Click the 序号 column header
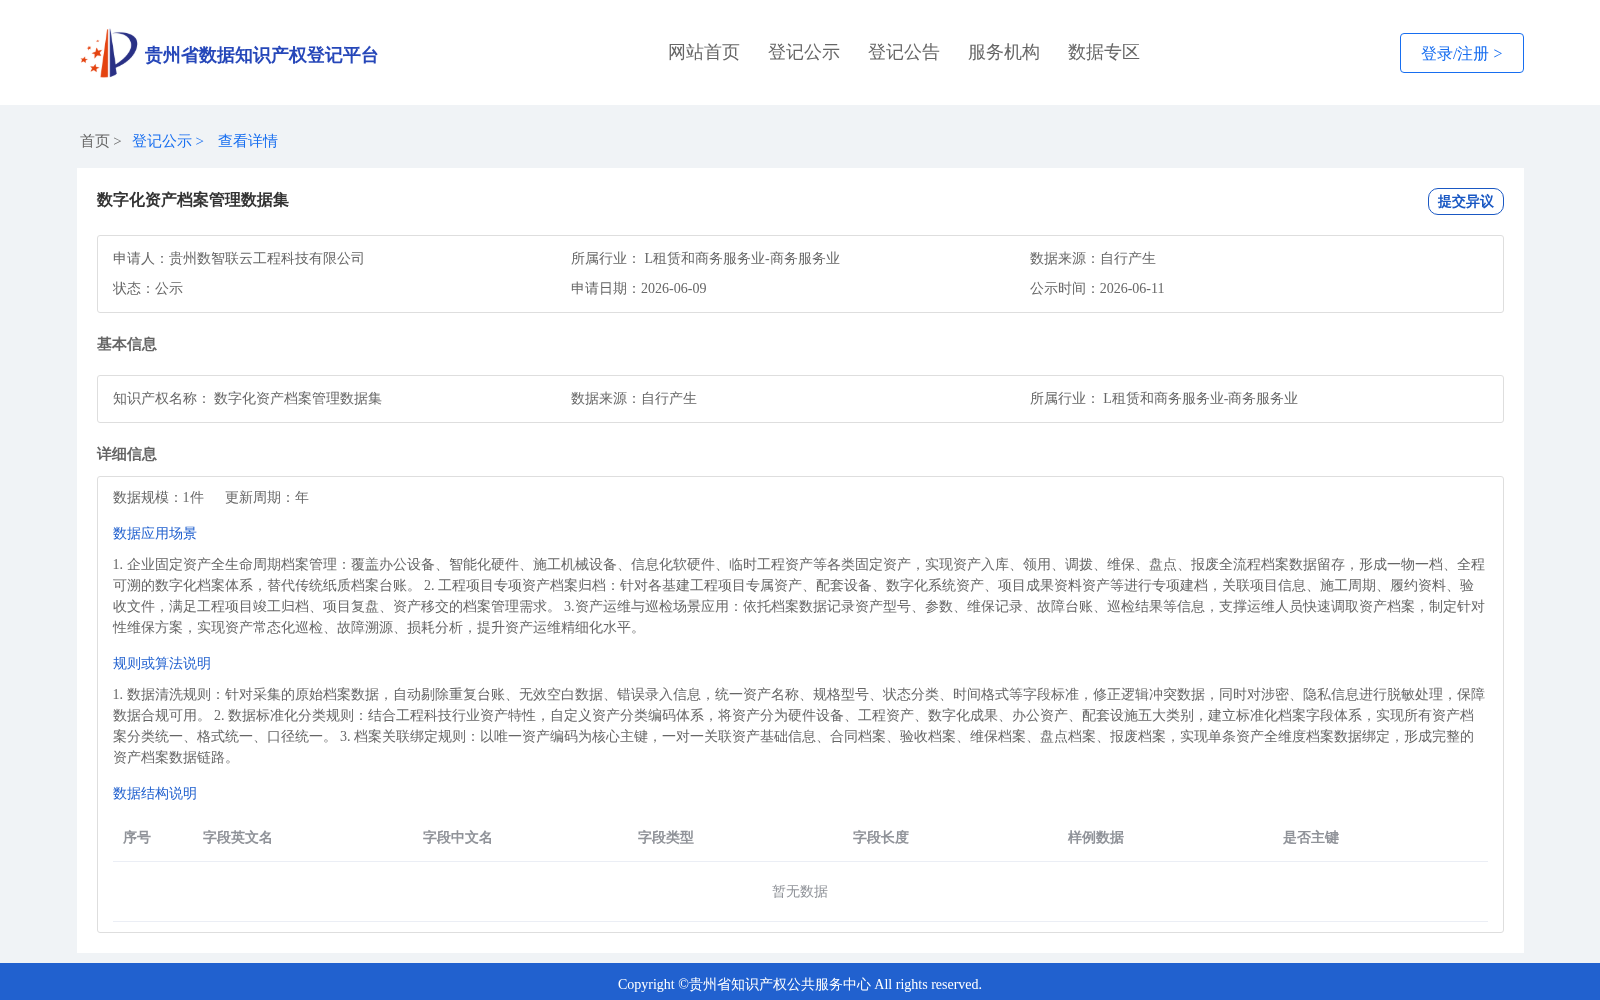Viewport: 1600px width, 1000px height. tap(137, 837)
